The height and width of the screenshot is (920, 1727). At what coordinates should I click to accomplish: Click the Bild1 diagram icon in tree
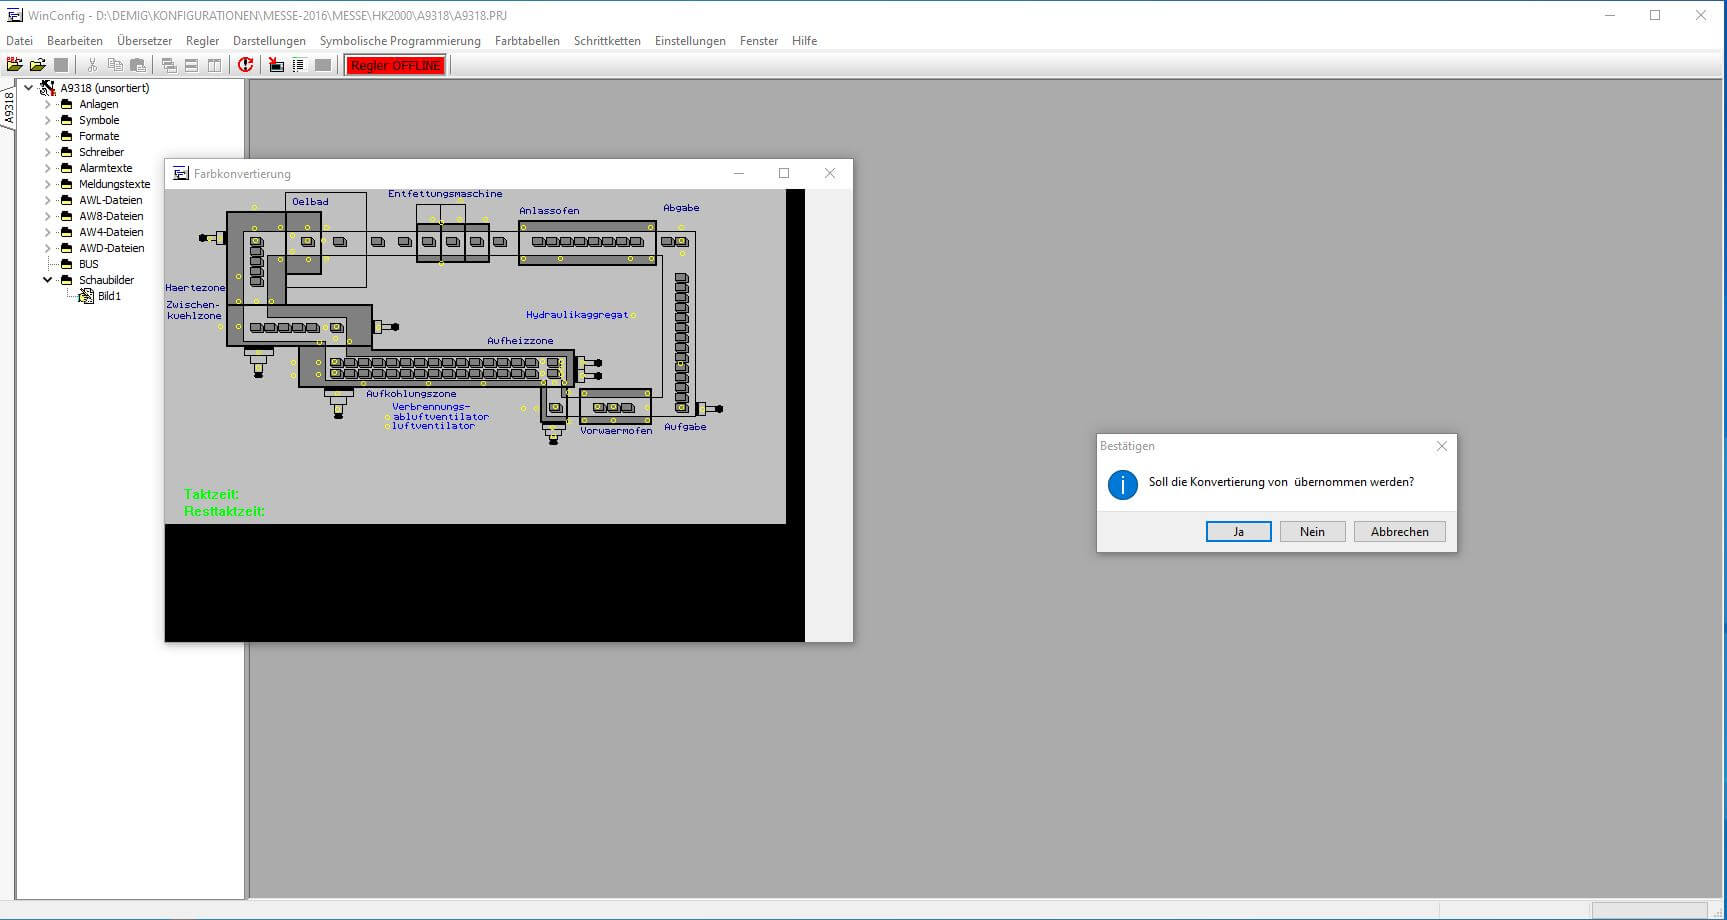click(86, 296)
